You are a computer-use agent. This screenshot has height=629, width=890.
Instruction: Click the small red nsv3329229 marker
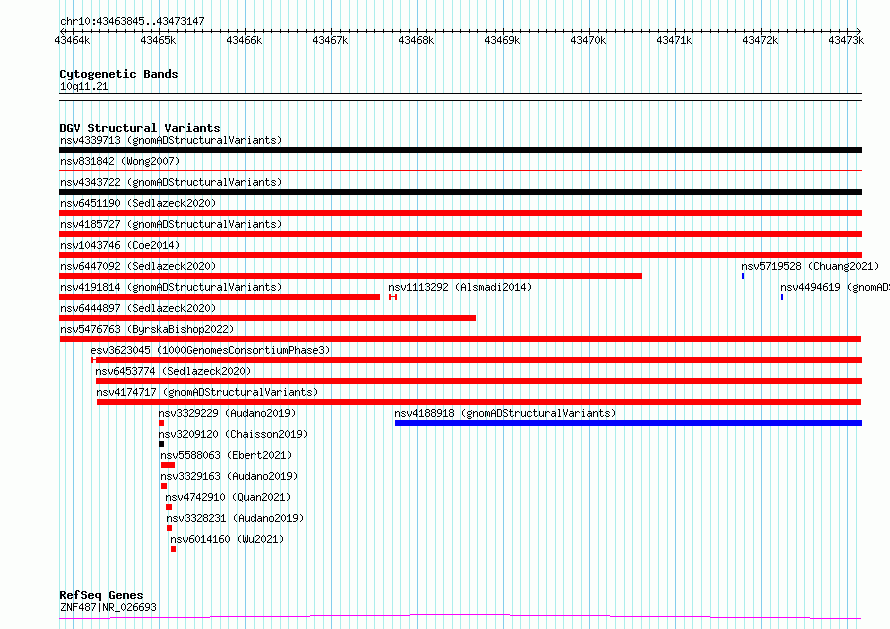coord(162,423)
